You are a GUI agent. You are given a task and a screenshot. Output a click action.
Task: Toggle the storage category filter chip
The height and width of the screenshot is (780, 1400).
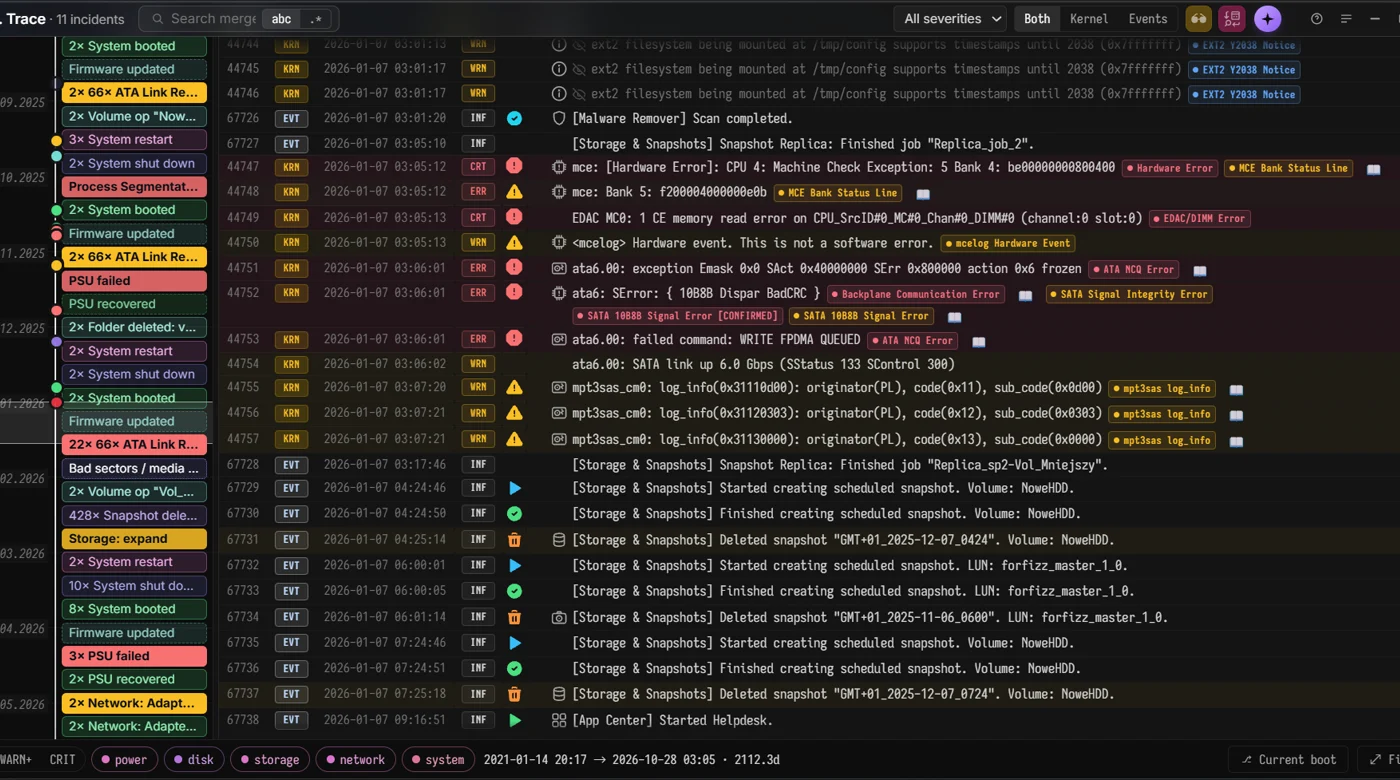point(269,760)
